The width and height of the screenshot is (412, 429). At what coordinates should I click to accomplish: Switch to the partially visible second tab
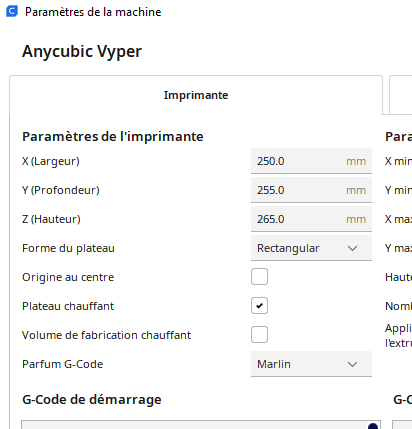tap(401, 95)
